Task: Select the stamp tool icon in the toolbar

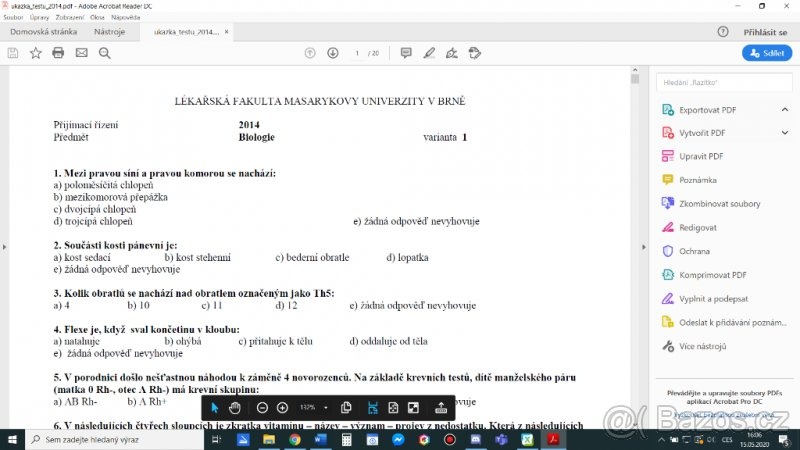Action: coord(474,53)
